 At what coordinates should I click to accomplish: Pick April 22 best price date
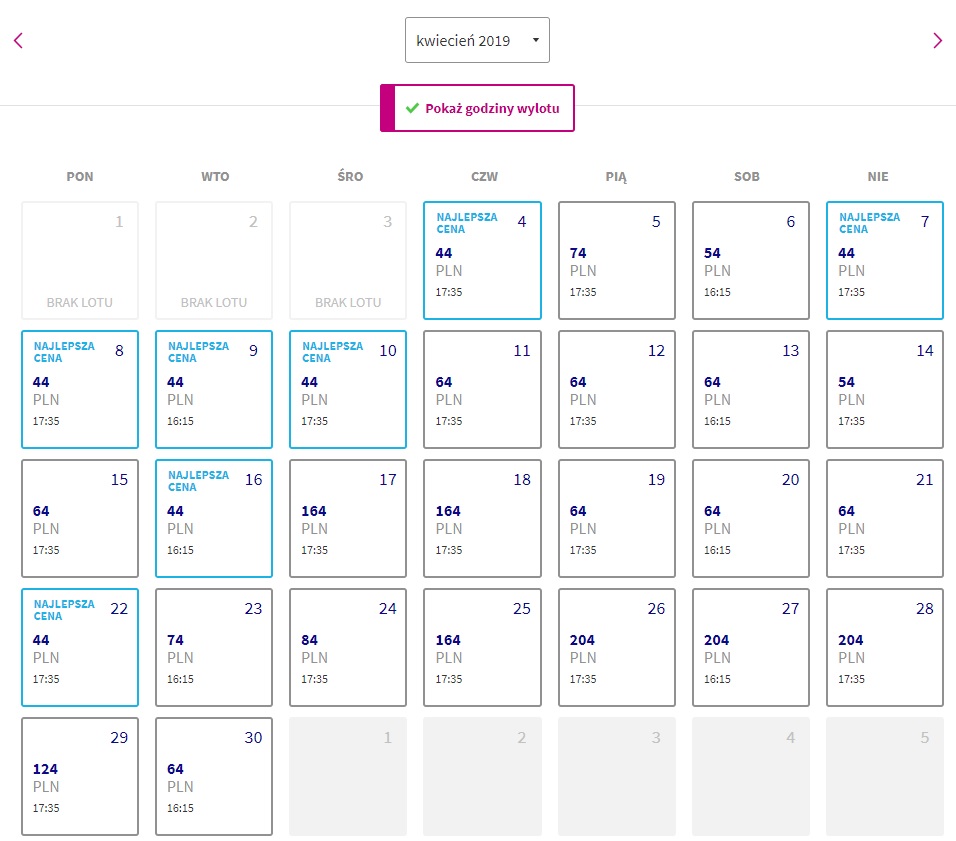pos(80,647)
